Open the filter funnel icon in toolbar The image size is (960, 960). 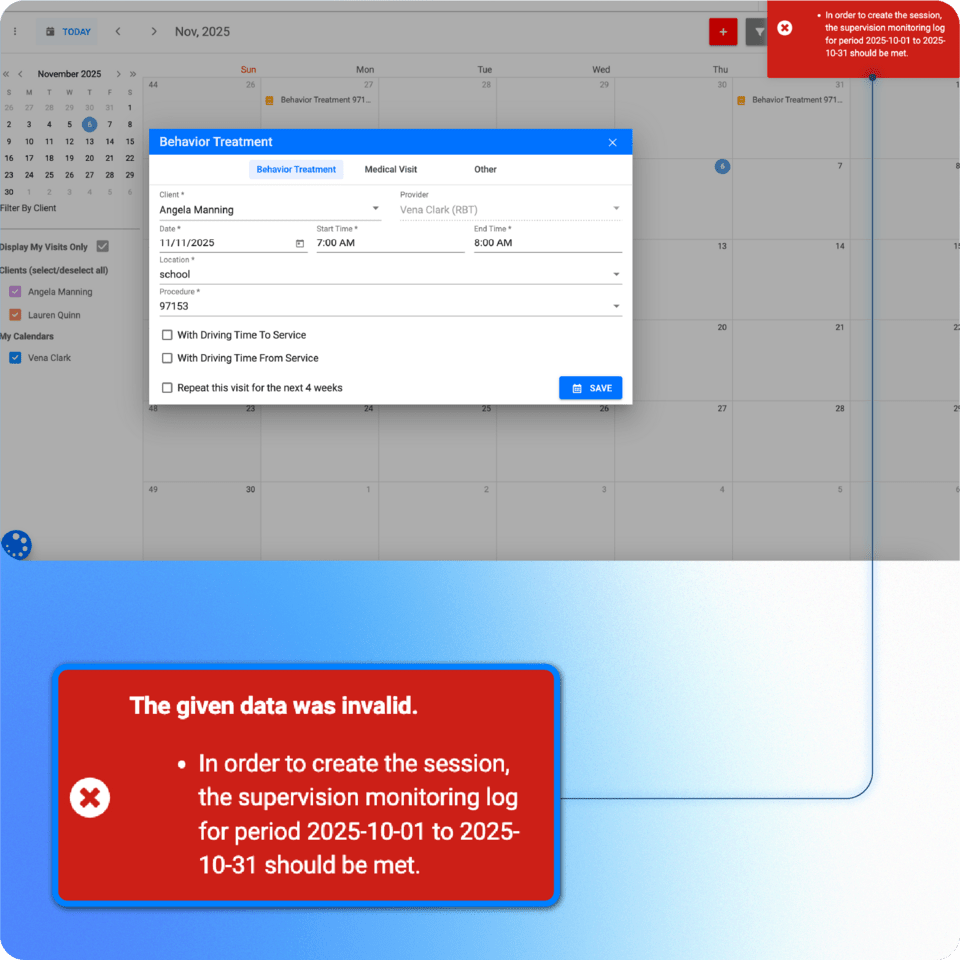click(758, 32)
